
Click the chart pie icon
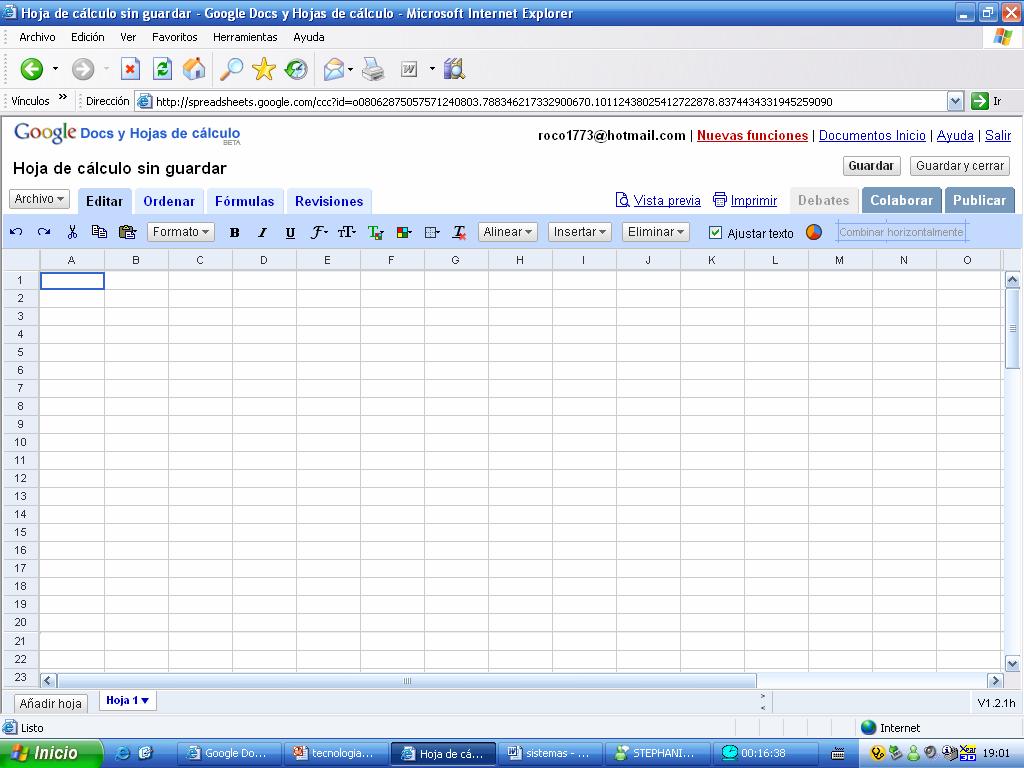(814, 232)
